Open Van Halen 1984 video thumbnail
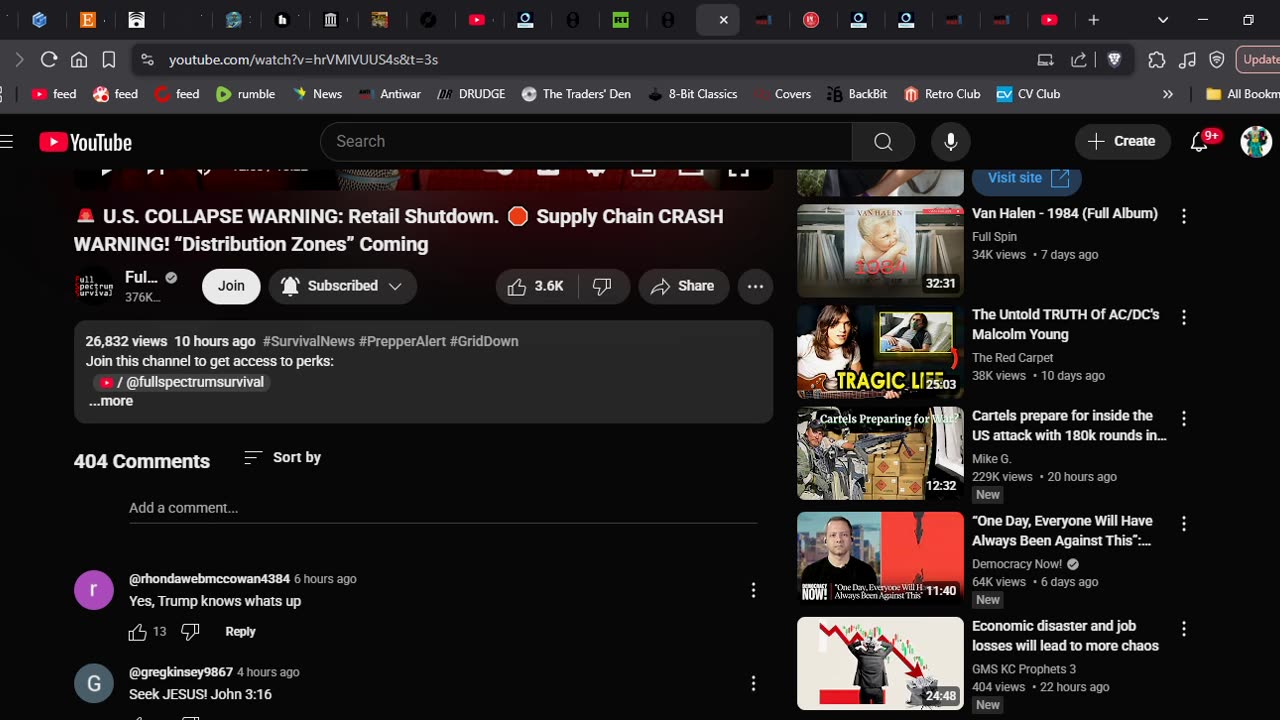Viewport: 1280px width, 720px height. pyautogui.click(x=880, y=251)
